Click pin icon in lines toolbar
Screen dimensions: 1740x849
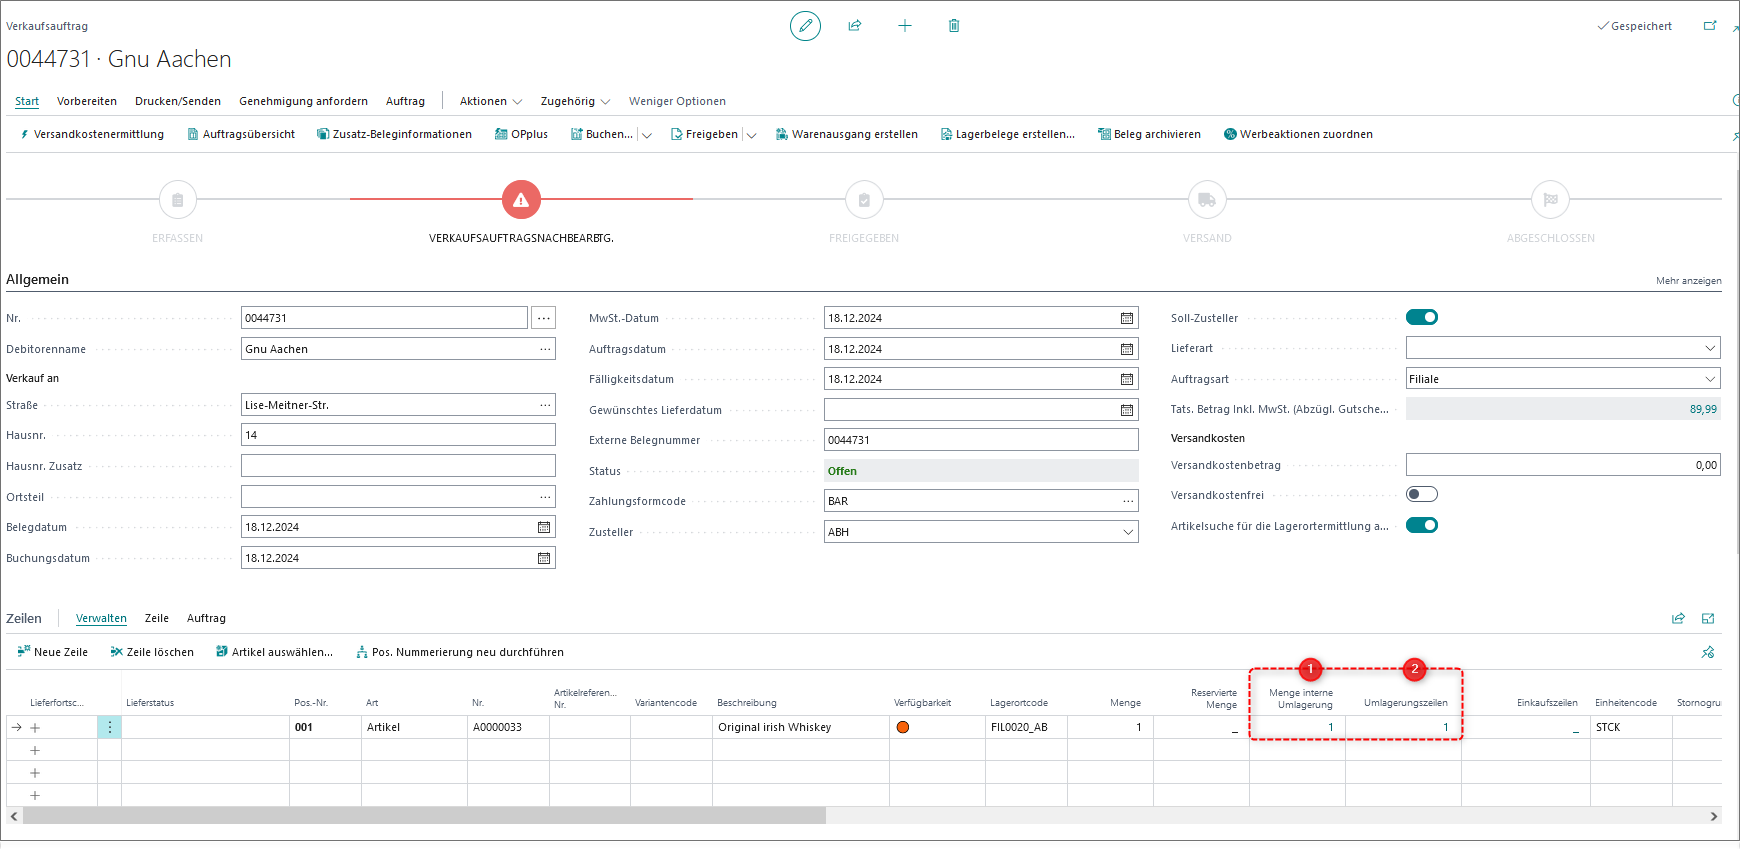(x=1708, y=652)
